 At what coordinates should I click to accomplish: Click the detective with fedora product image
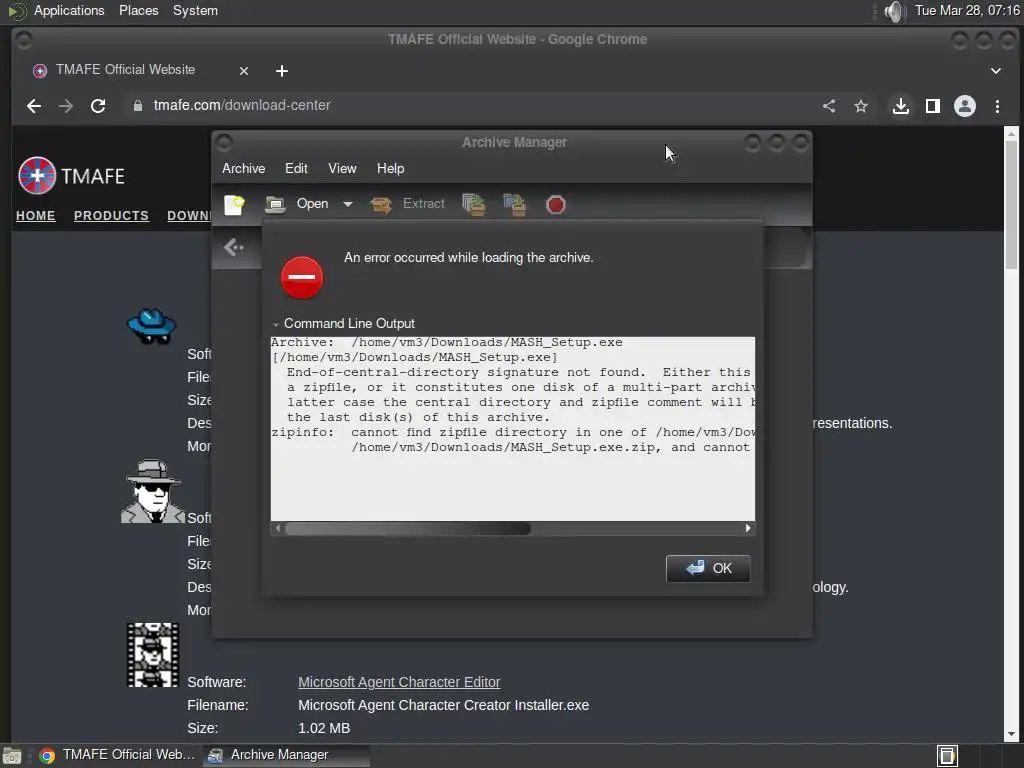(x=153, y=491)
